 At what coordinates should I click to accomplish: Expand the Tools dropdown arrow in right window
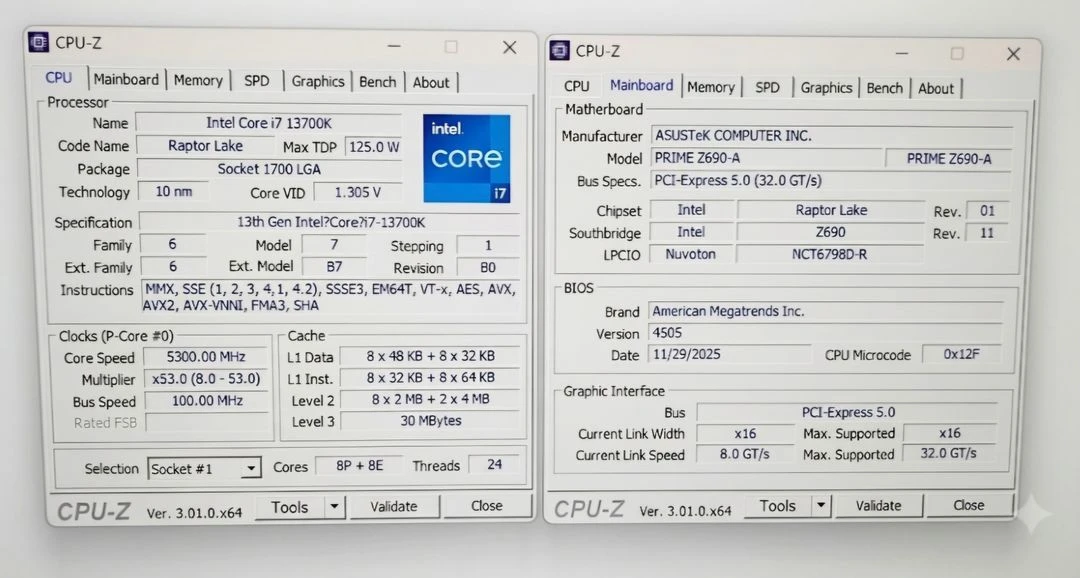tap(821, 506)
